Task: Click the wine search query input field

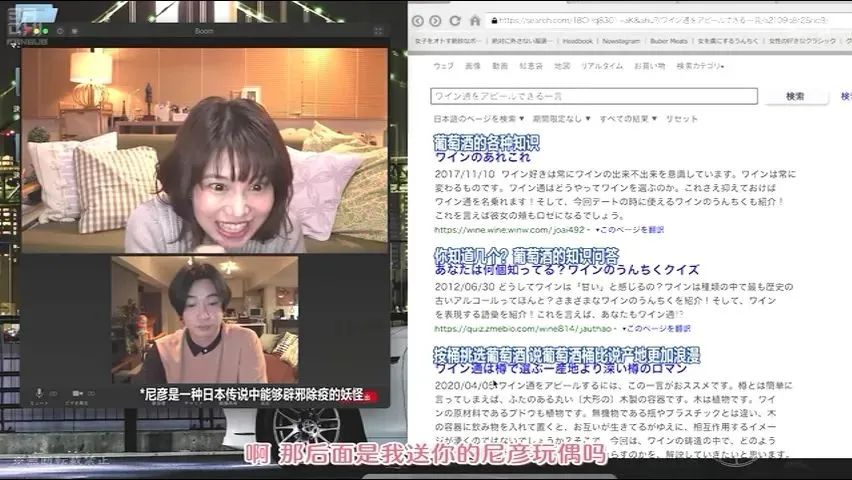Action: [x=594, y=96]
